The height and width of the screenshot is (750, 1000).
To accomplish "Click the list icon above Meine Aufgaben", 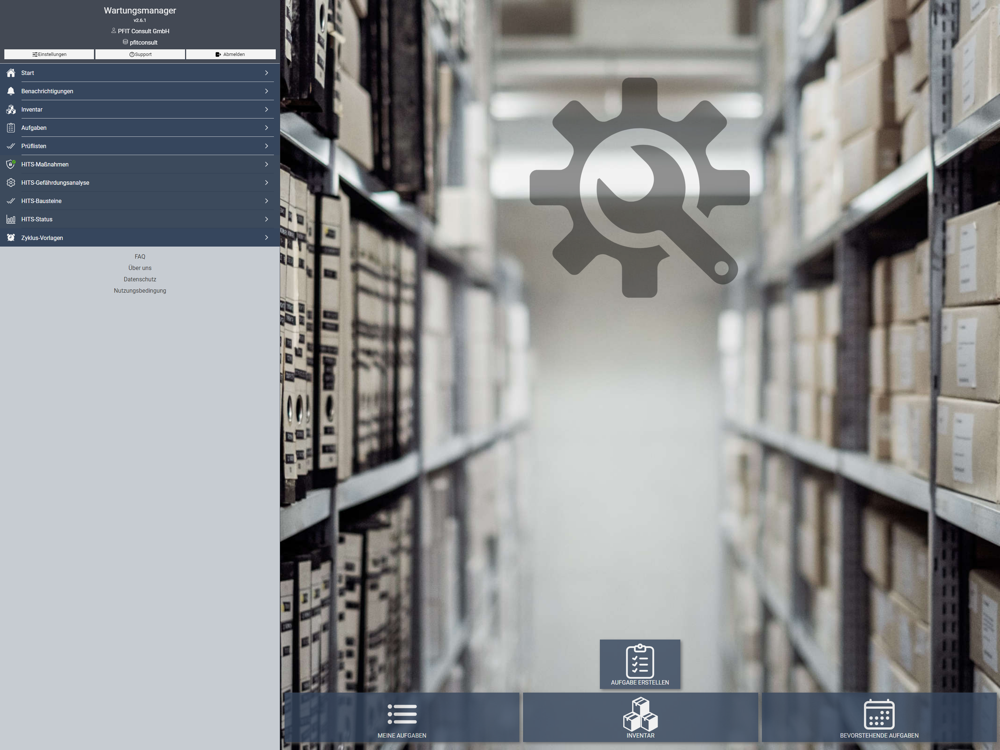I will (402, 714).
